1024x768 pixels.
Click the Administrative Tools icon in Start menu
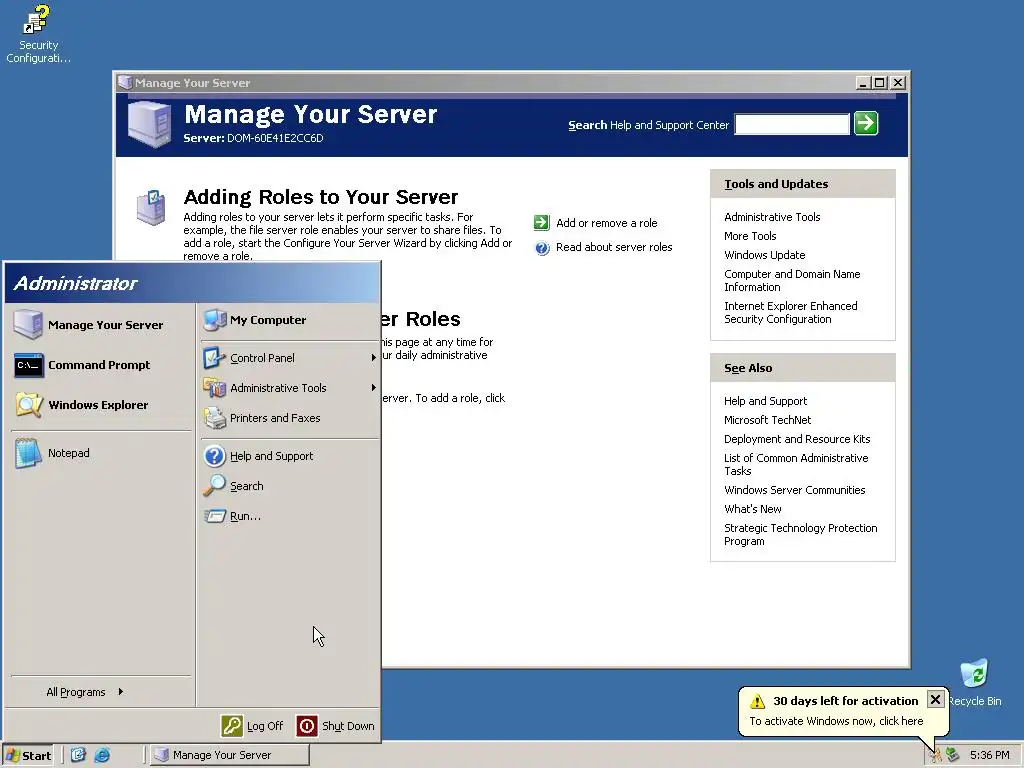click(x=214, y=388)
